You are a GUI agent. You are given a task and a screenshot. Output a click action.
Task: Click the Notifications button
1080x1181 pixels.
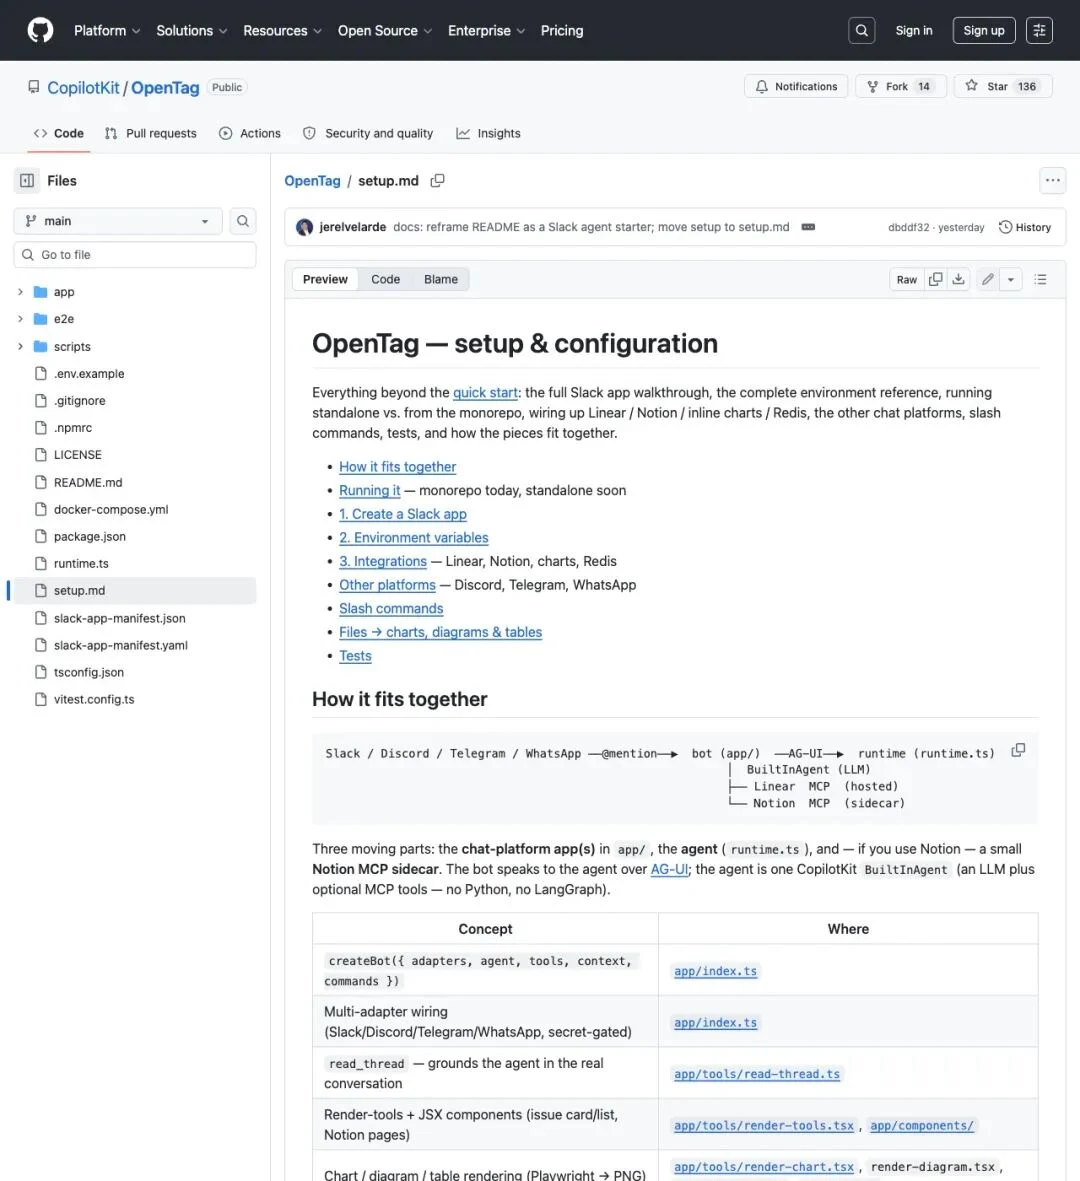pos(796,87)
